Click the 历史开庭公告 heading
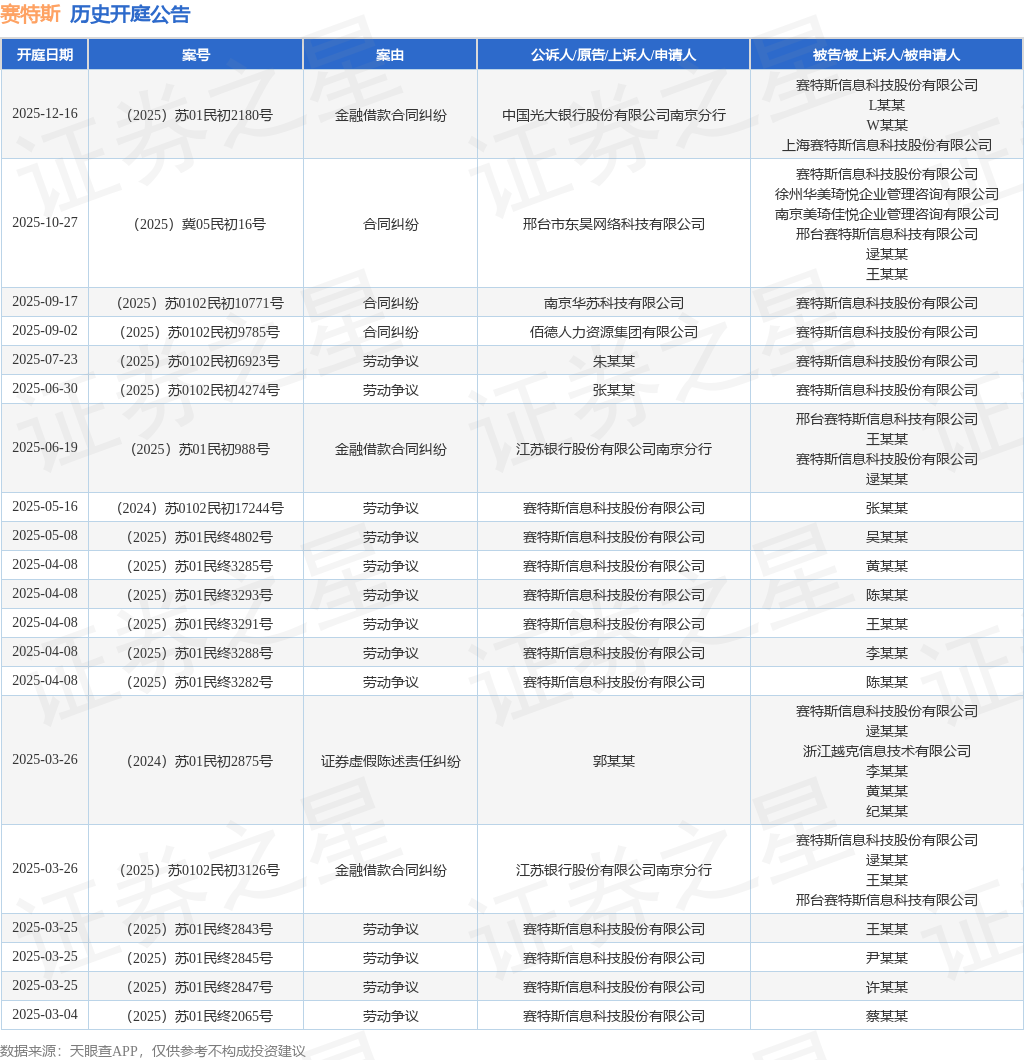 [x=130, y=14]
